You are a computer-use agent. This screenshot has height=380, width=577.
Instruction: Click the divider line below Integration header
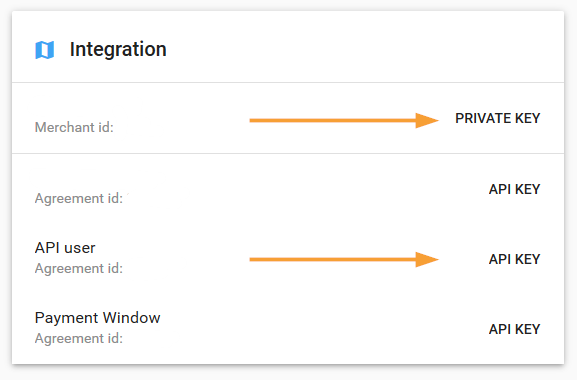(x=288, y=82)
